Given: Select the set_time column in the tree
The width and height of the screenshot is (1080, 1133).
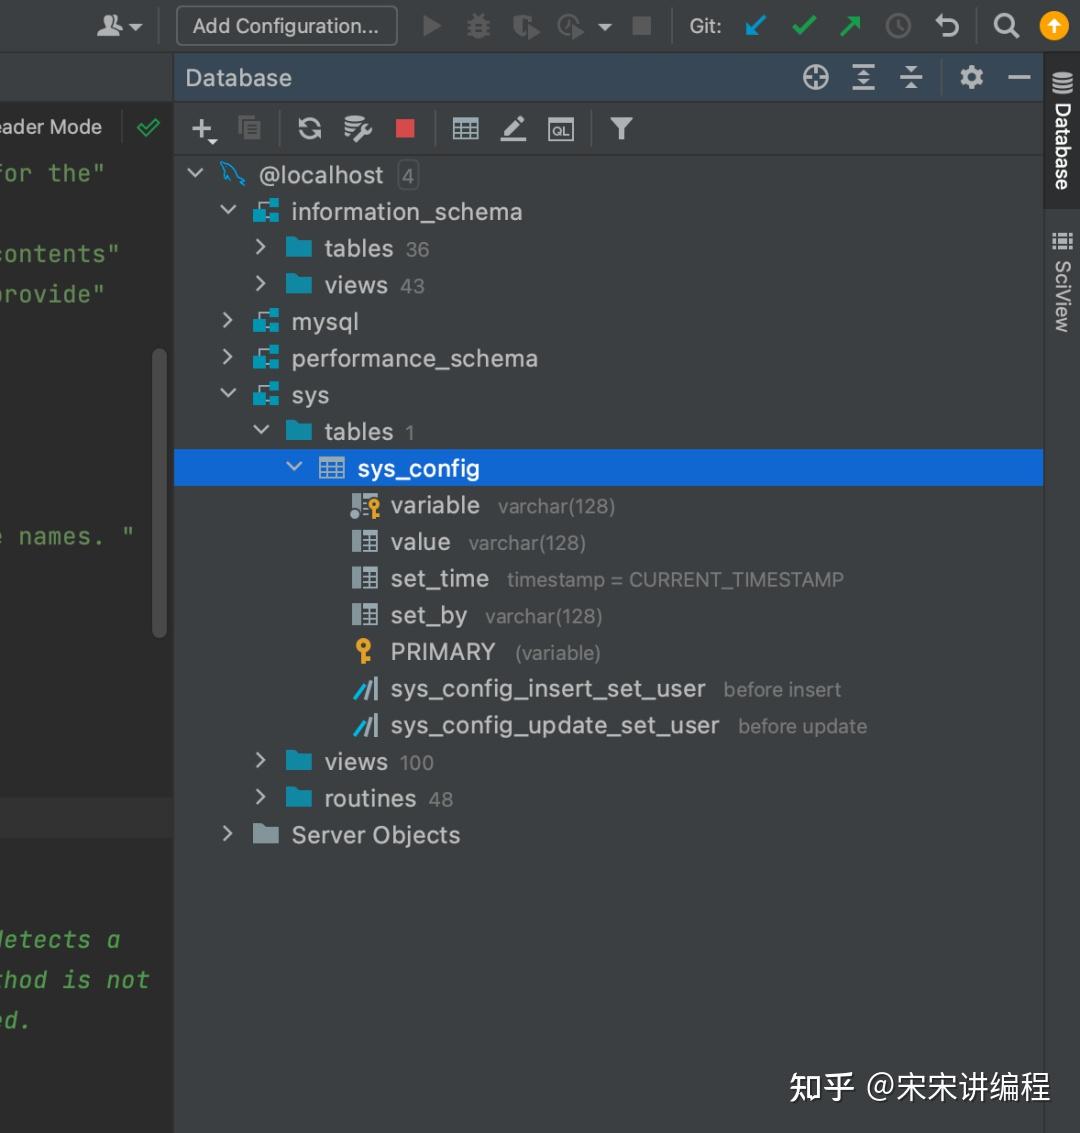Looking at the screenshot, I should click(439, 578).
